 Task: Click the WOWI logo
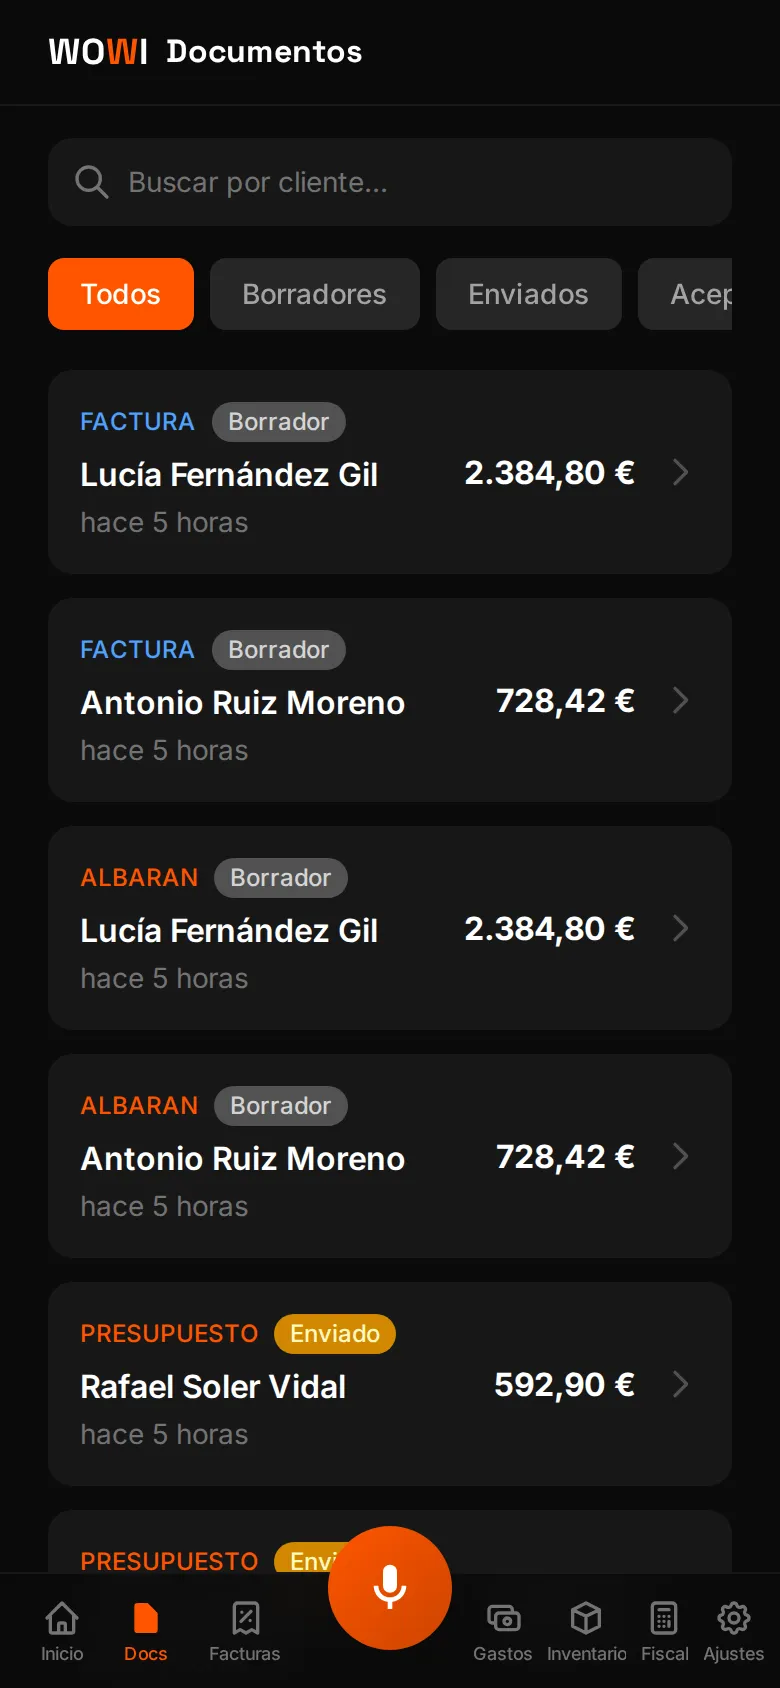point(98,51)
